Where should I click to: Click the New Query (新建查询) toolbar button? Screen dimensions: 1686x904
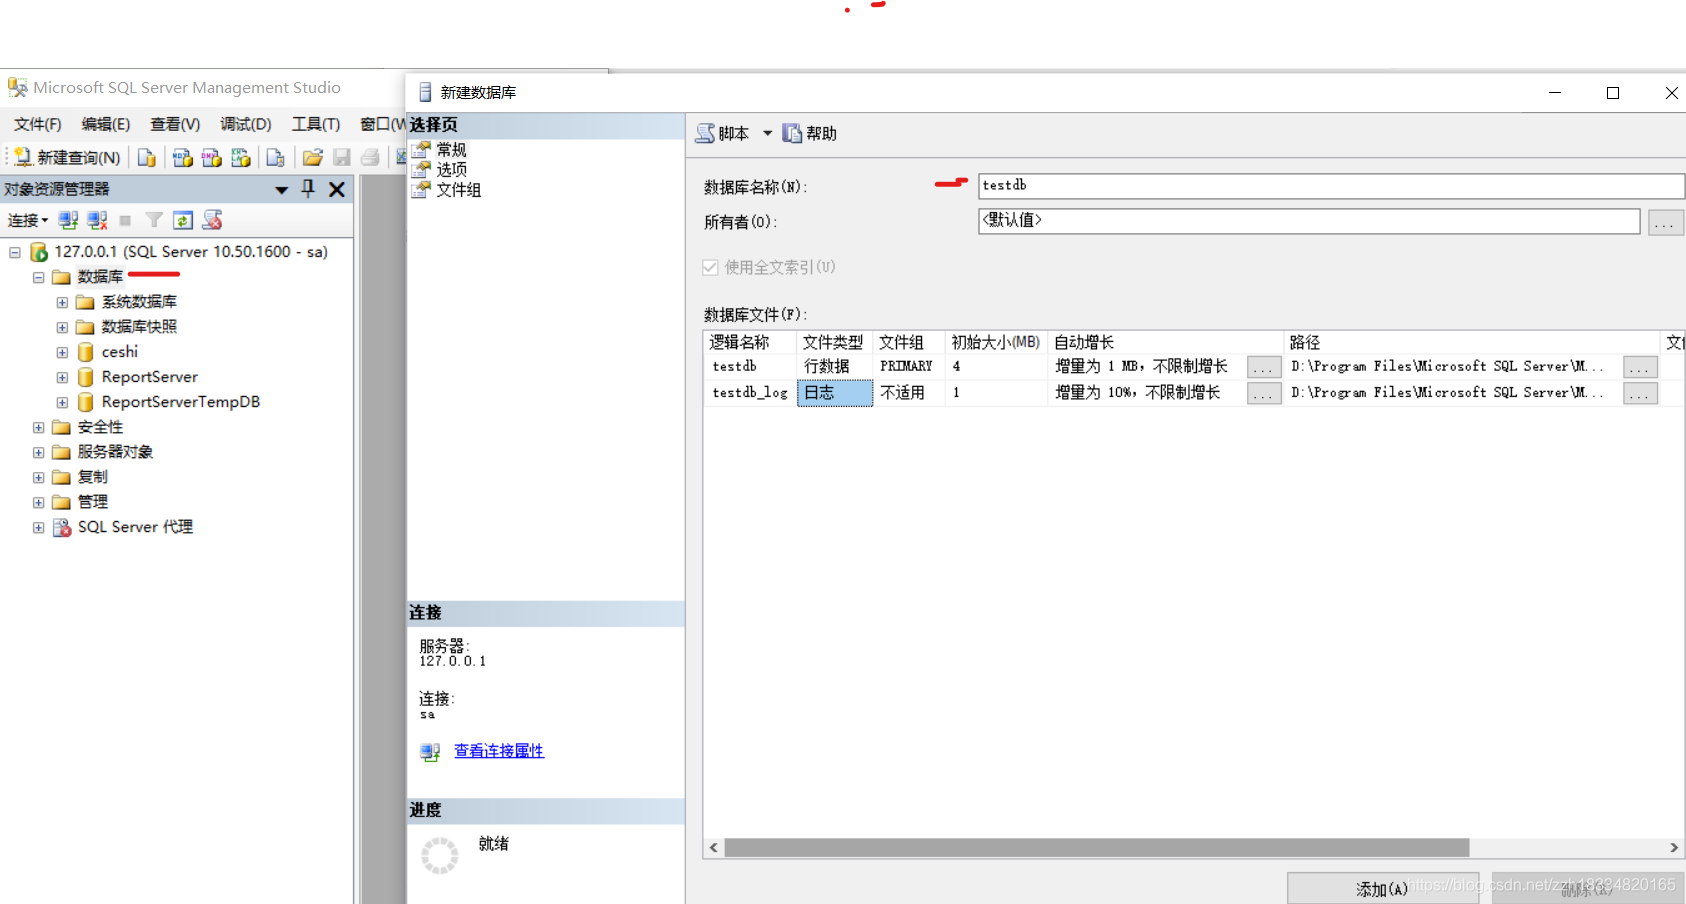coord(67,157)
